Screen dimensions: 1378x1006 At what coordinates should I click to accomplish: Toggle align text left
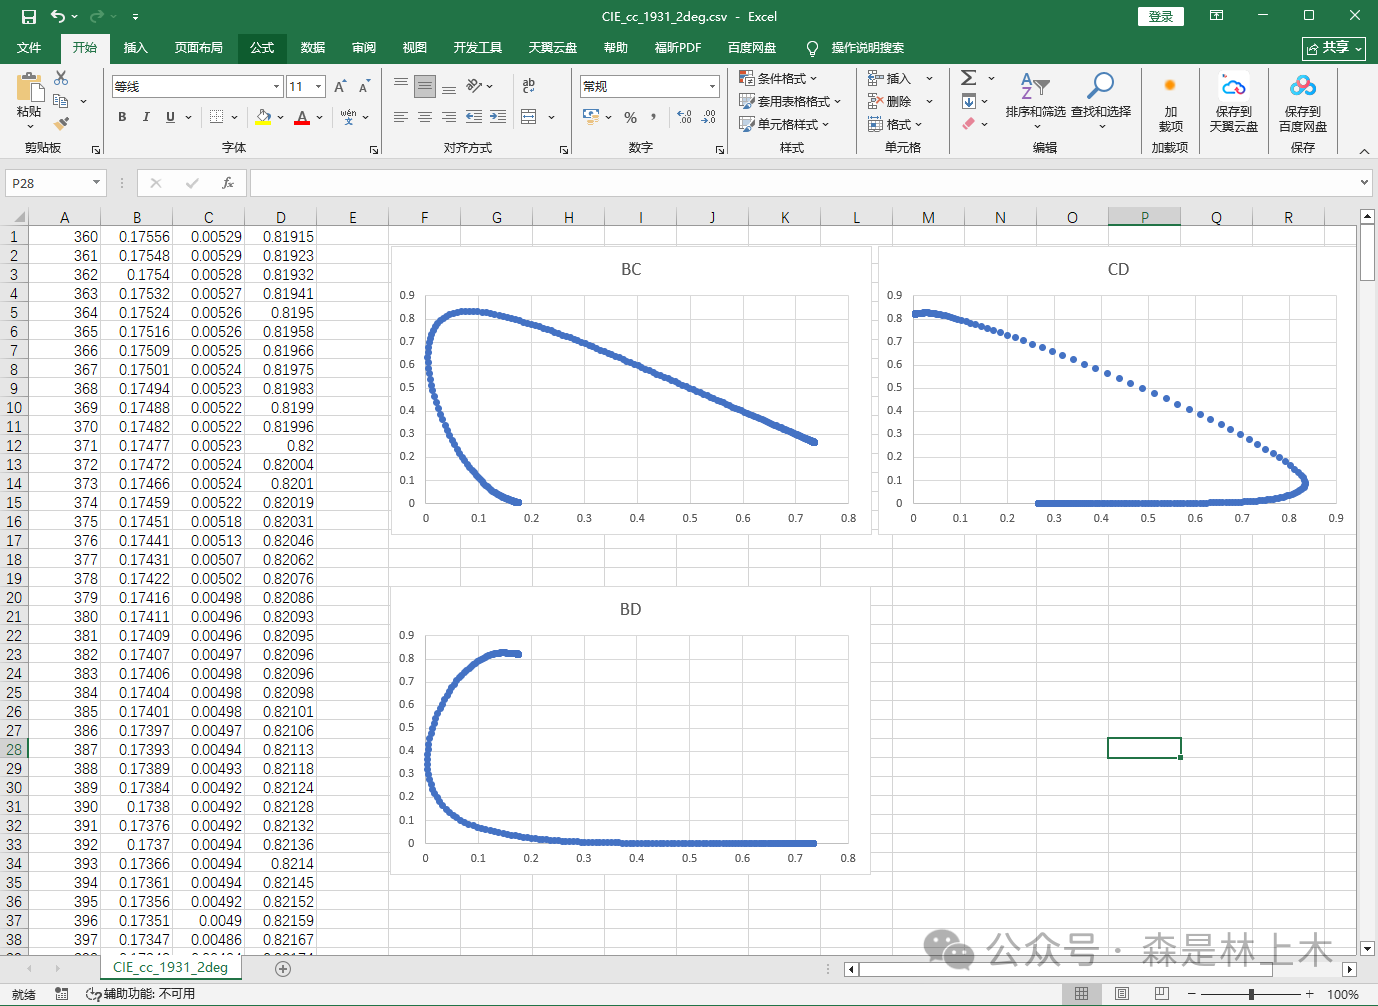coord(401,117)
